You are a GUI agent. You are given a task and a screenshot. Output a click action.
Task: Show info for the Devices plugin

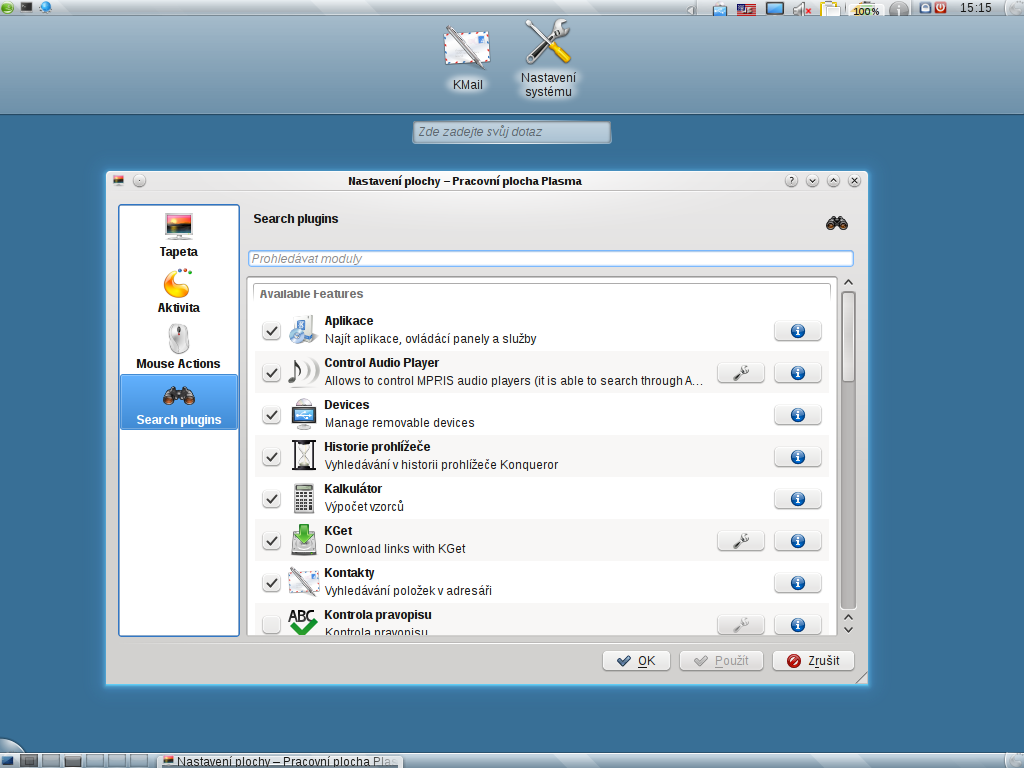(797, 415)
